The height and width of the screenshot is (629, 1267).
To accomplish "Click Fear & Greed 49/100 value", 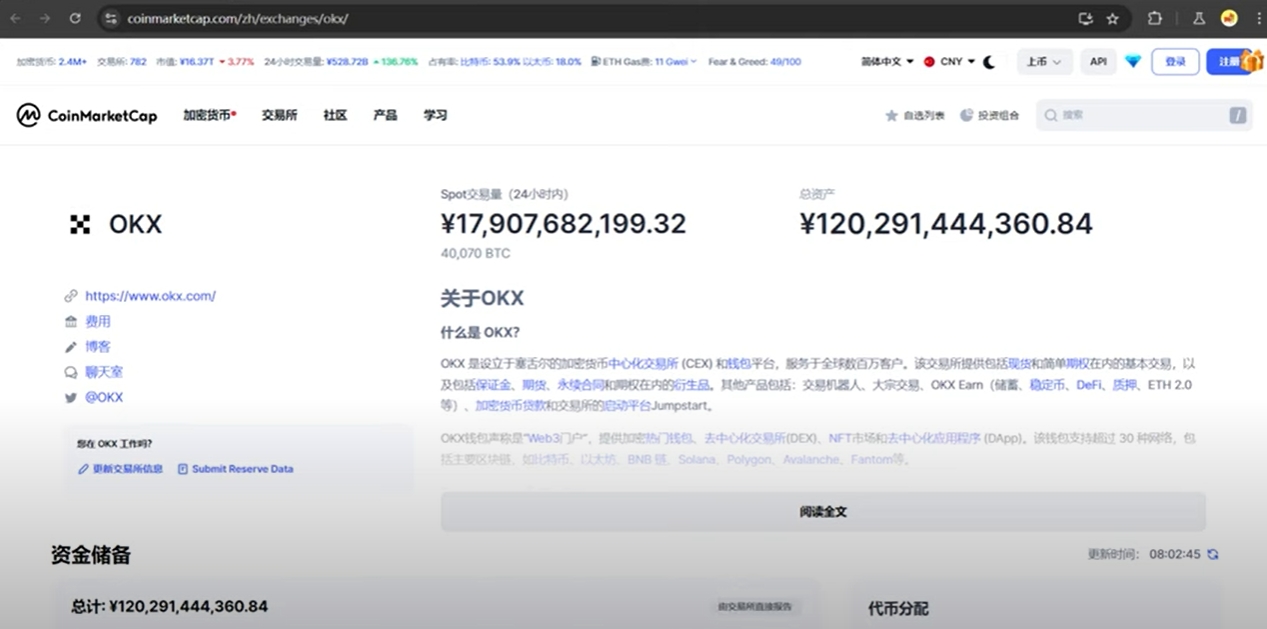I will (785, 62).
